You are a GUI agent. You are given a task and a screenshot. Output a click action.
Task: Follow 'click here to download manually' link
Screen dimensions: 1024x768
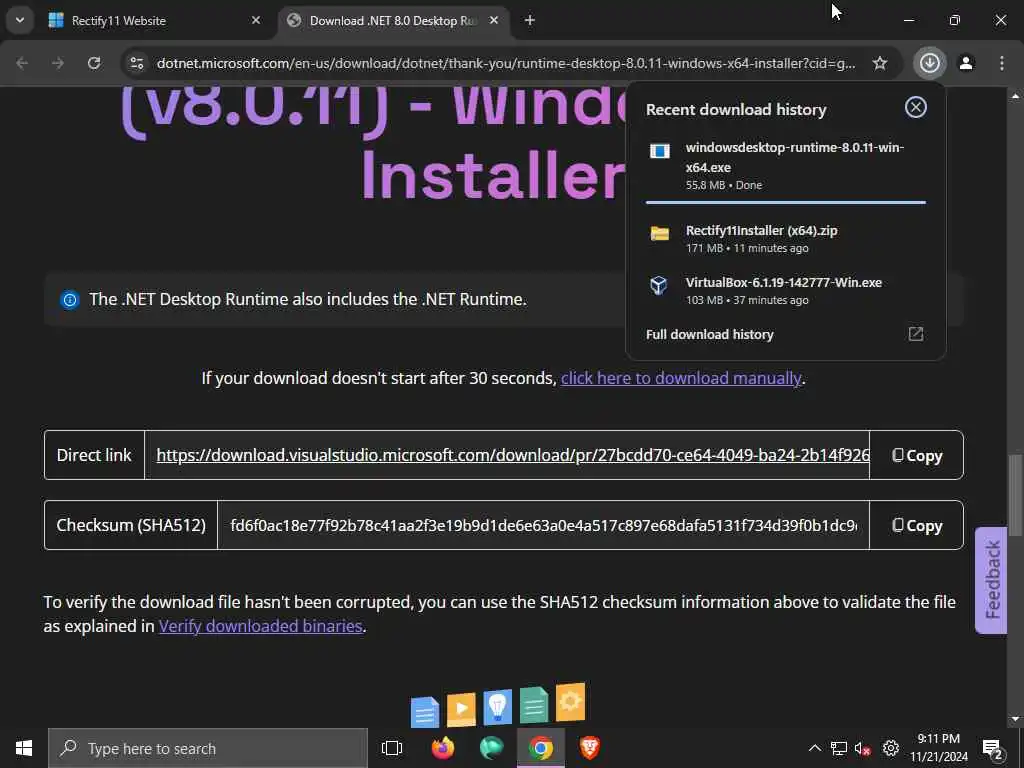click(x=681, y=378)
